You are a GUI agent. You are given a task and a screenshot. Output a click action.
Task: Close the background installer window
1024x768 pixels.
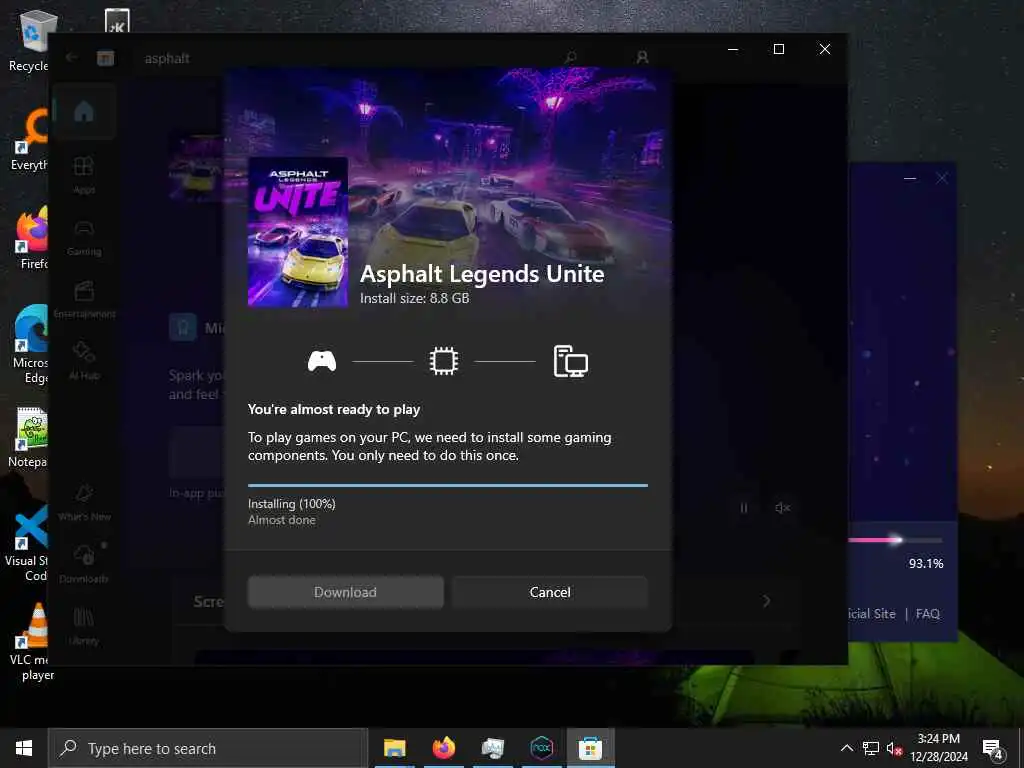coord(942,178)
